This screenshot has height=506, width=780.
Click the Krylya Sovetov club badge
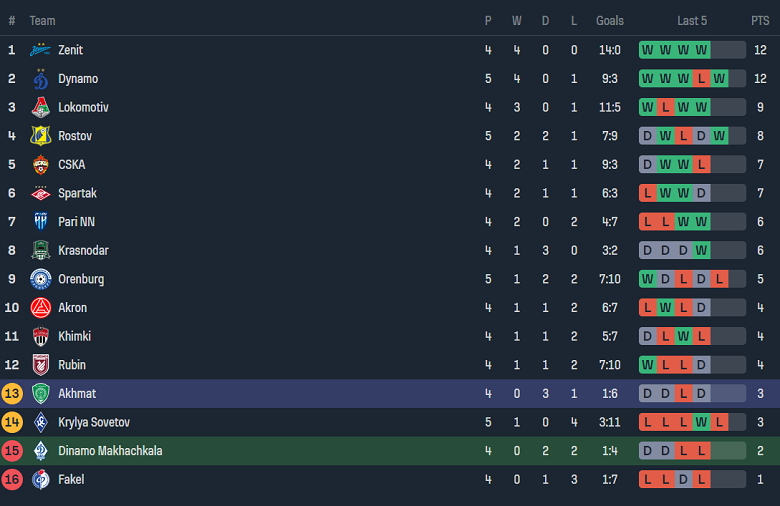point(40,423)
